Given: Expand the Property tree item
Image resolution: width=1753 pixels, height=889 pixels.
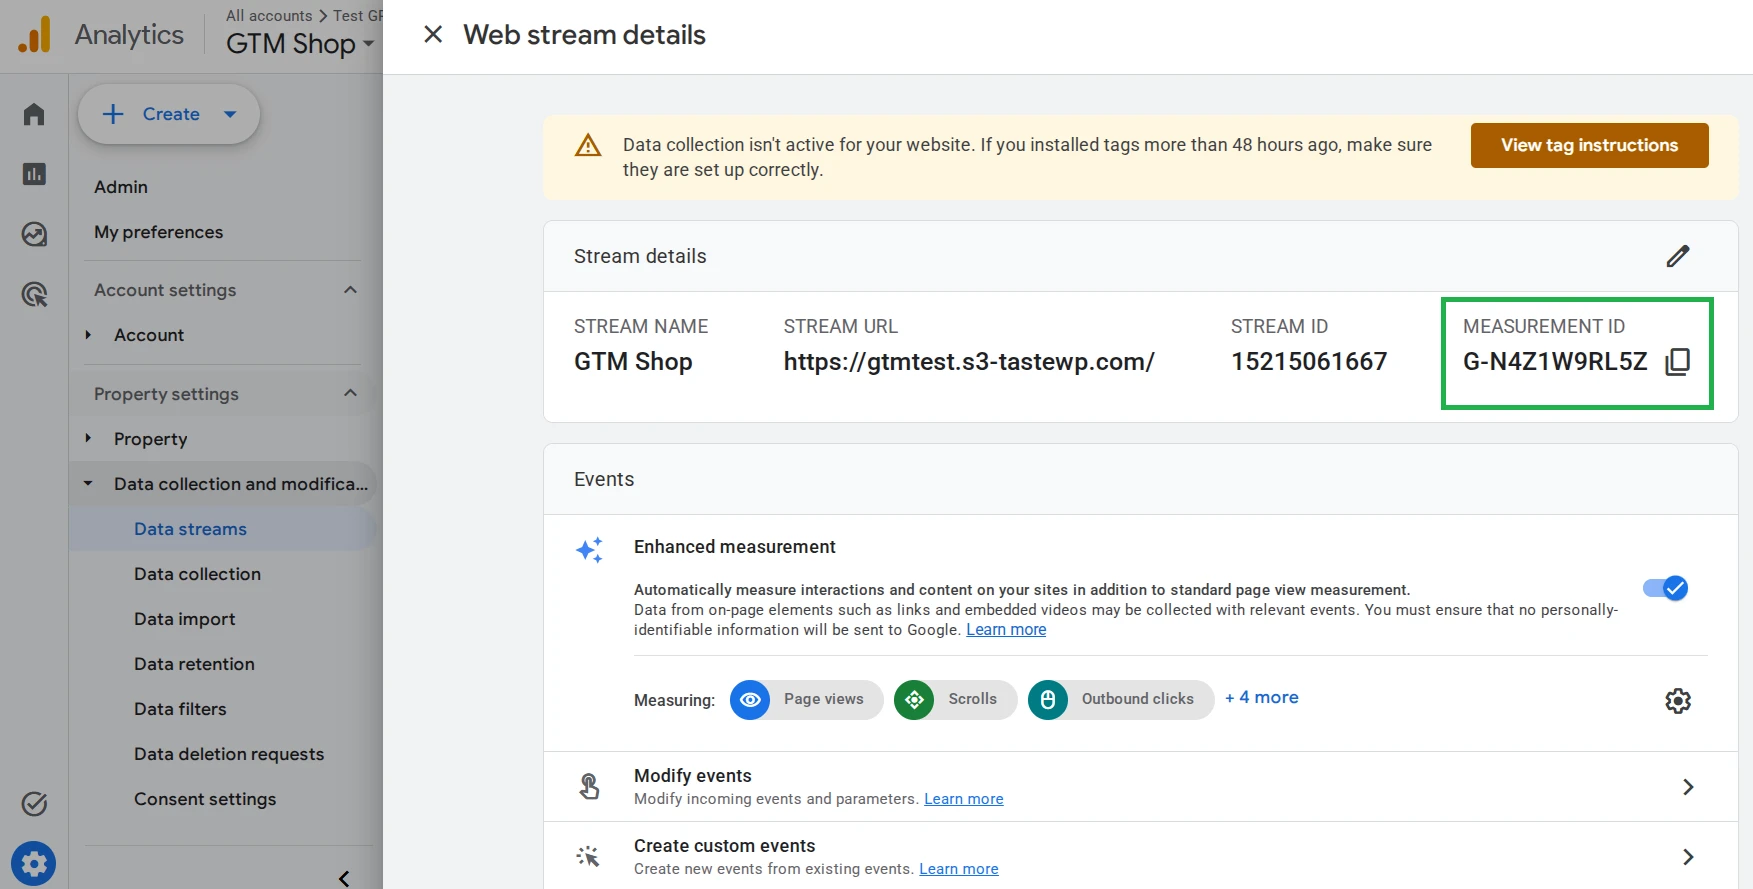Looking at the screenshot, I should 88,438.
